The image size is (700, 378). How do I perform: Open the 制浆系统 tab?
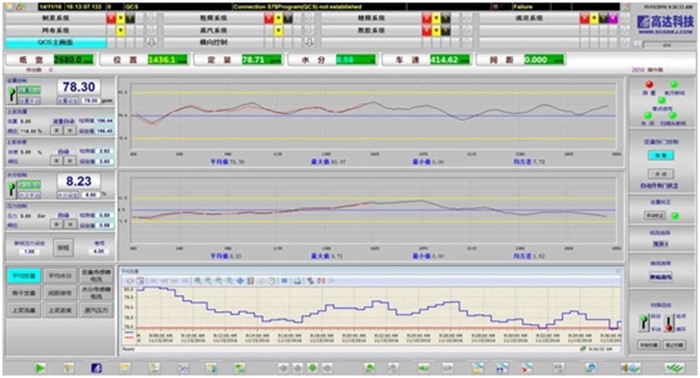pos(55,18)
